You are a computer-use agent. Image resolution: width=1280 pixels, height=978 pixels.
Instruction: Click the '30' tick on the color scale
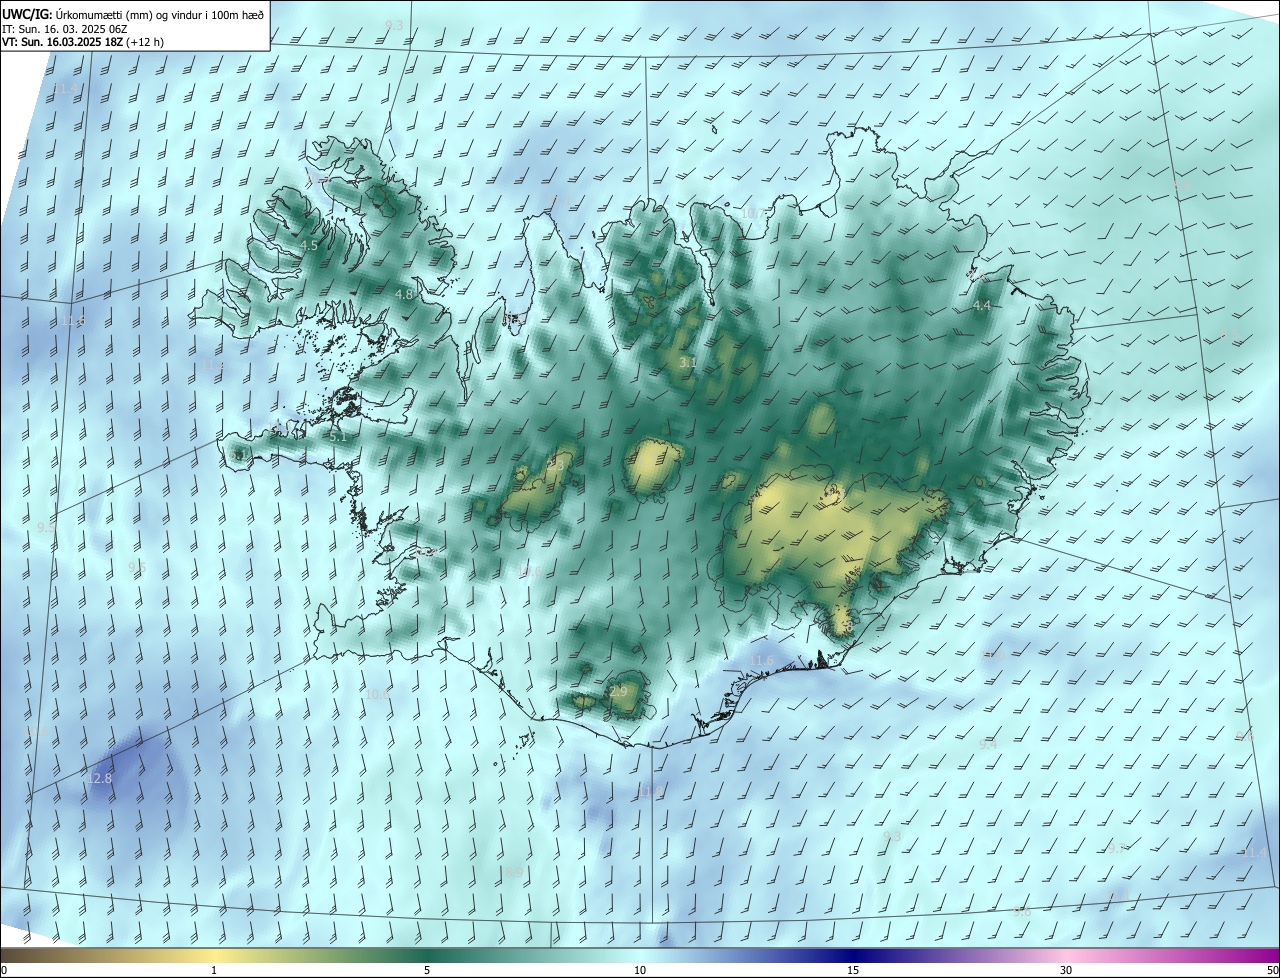click(x=1066, y=971)
